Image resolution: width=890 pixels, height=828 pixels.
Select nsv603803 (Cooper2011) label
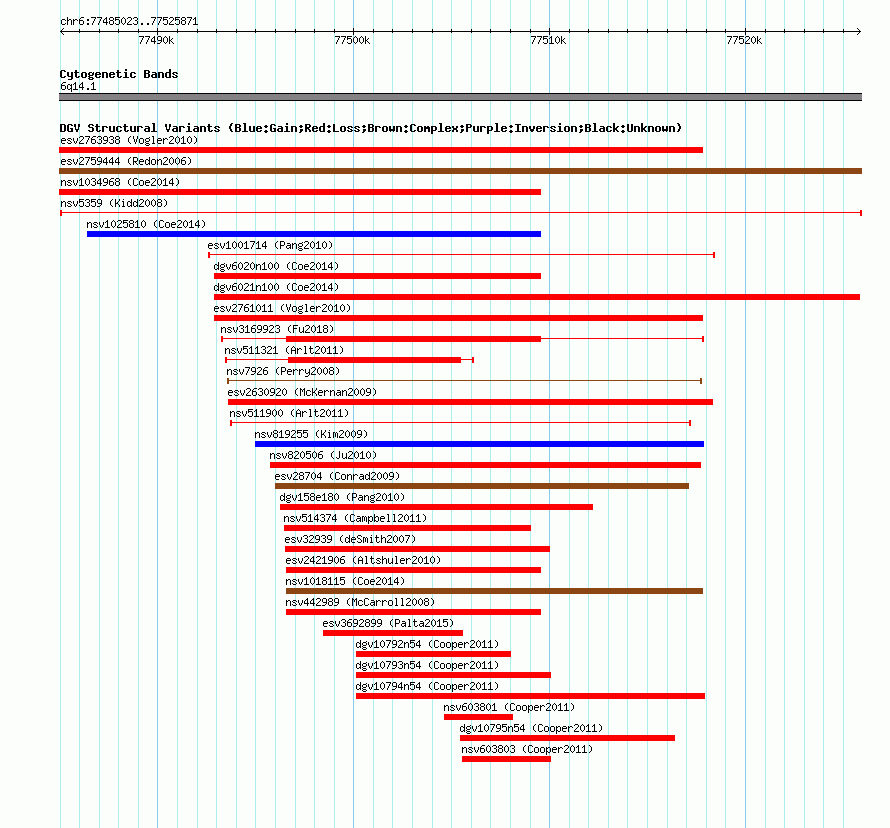click(x=527, y=749)
